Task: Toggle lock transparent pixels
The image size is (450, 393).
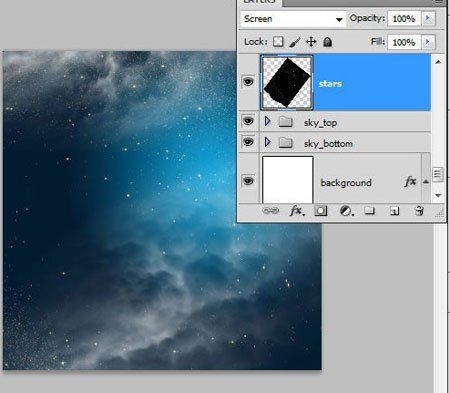Action: (278, 42)
